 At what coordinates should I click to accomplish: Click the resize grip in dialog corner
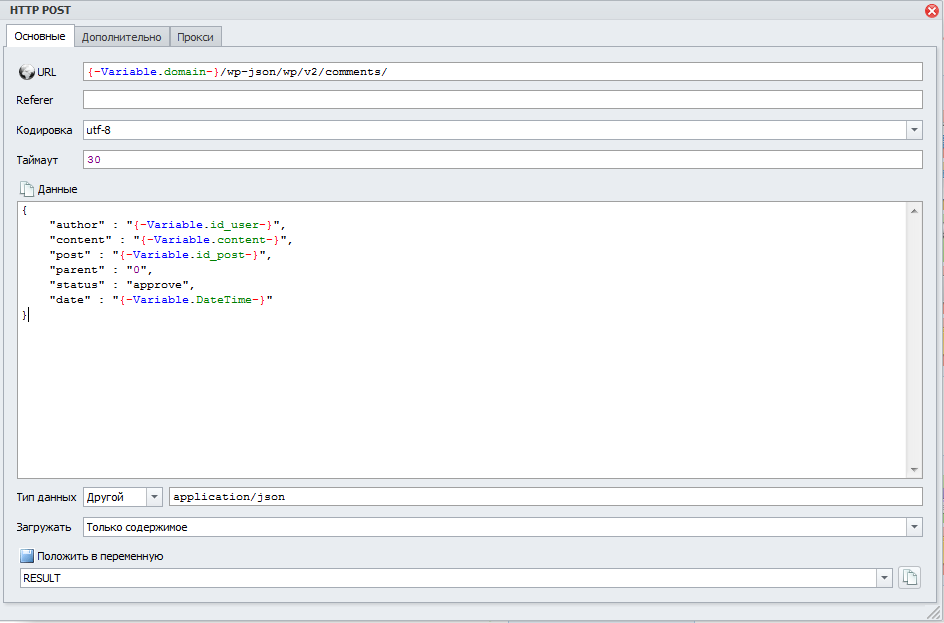pyautogui.click(x=933, y=612)
